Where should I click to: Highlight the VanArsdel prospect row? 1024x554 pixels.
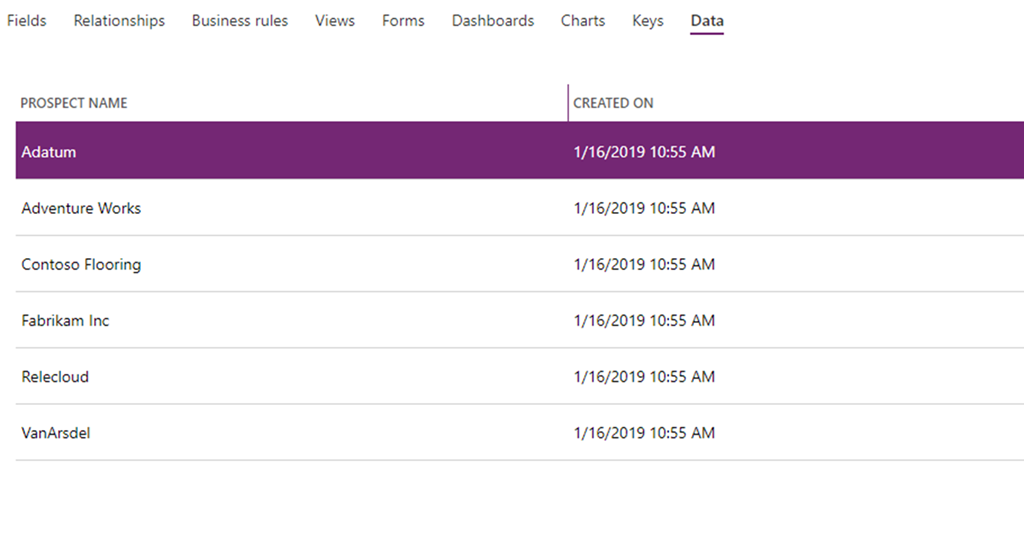click(56, 433)
